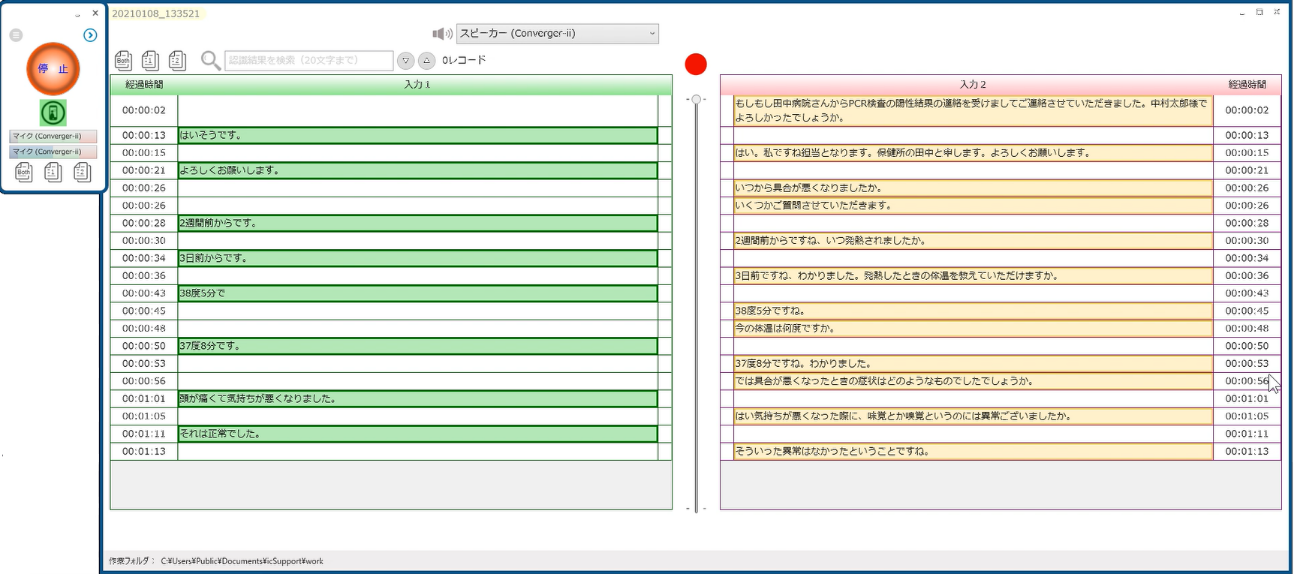Viewport: 1297px width, 574px height.
Task: Select the row 37度8分ですね。わかりました。
Action: click(973, 363)
